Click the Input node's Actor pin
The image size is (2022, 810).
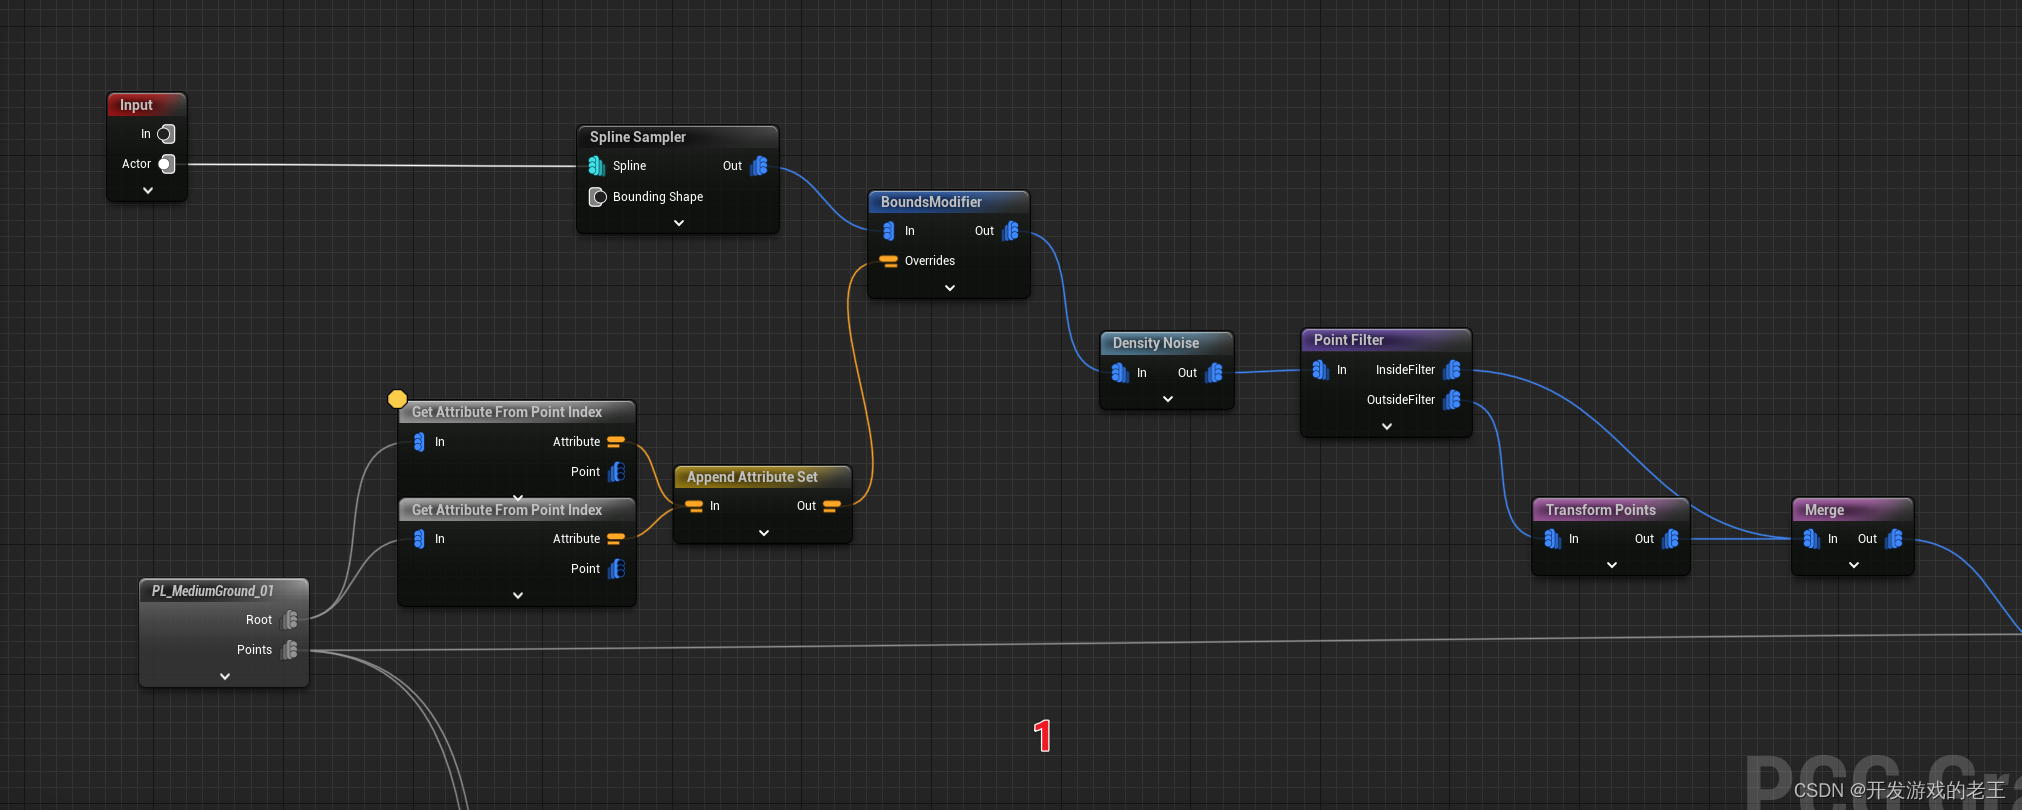pyautogui.click(x=166, y=164)
